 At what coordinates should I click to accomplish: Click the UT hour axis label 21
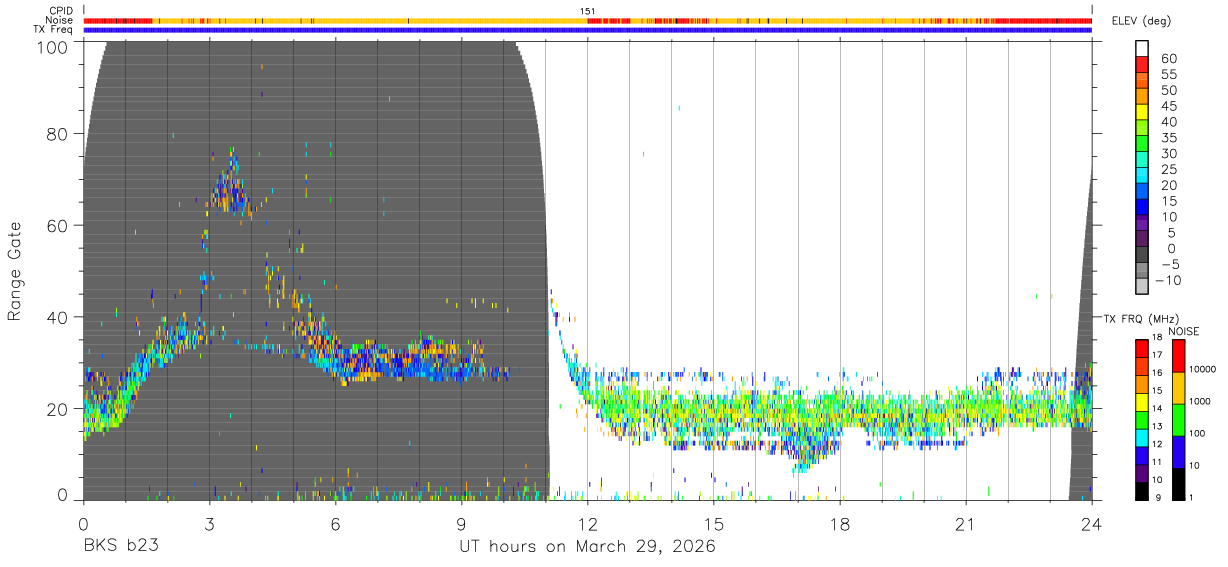click(x=966, y=523)
